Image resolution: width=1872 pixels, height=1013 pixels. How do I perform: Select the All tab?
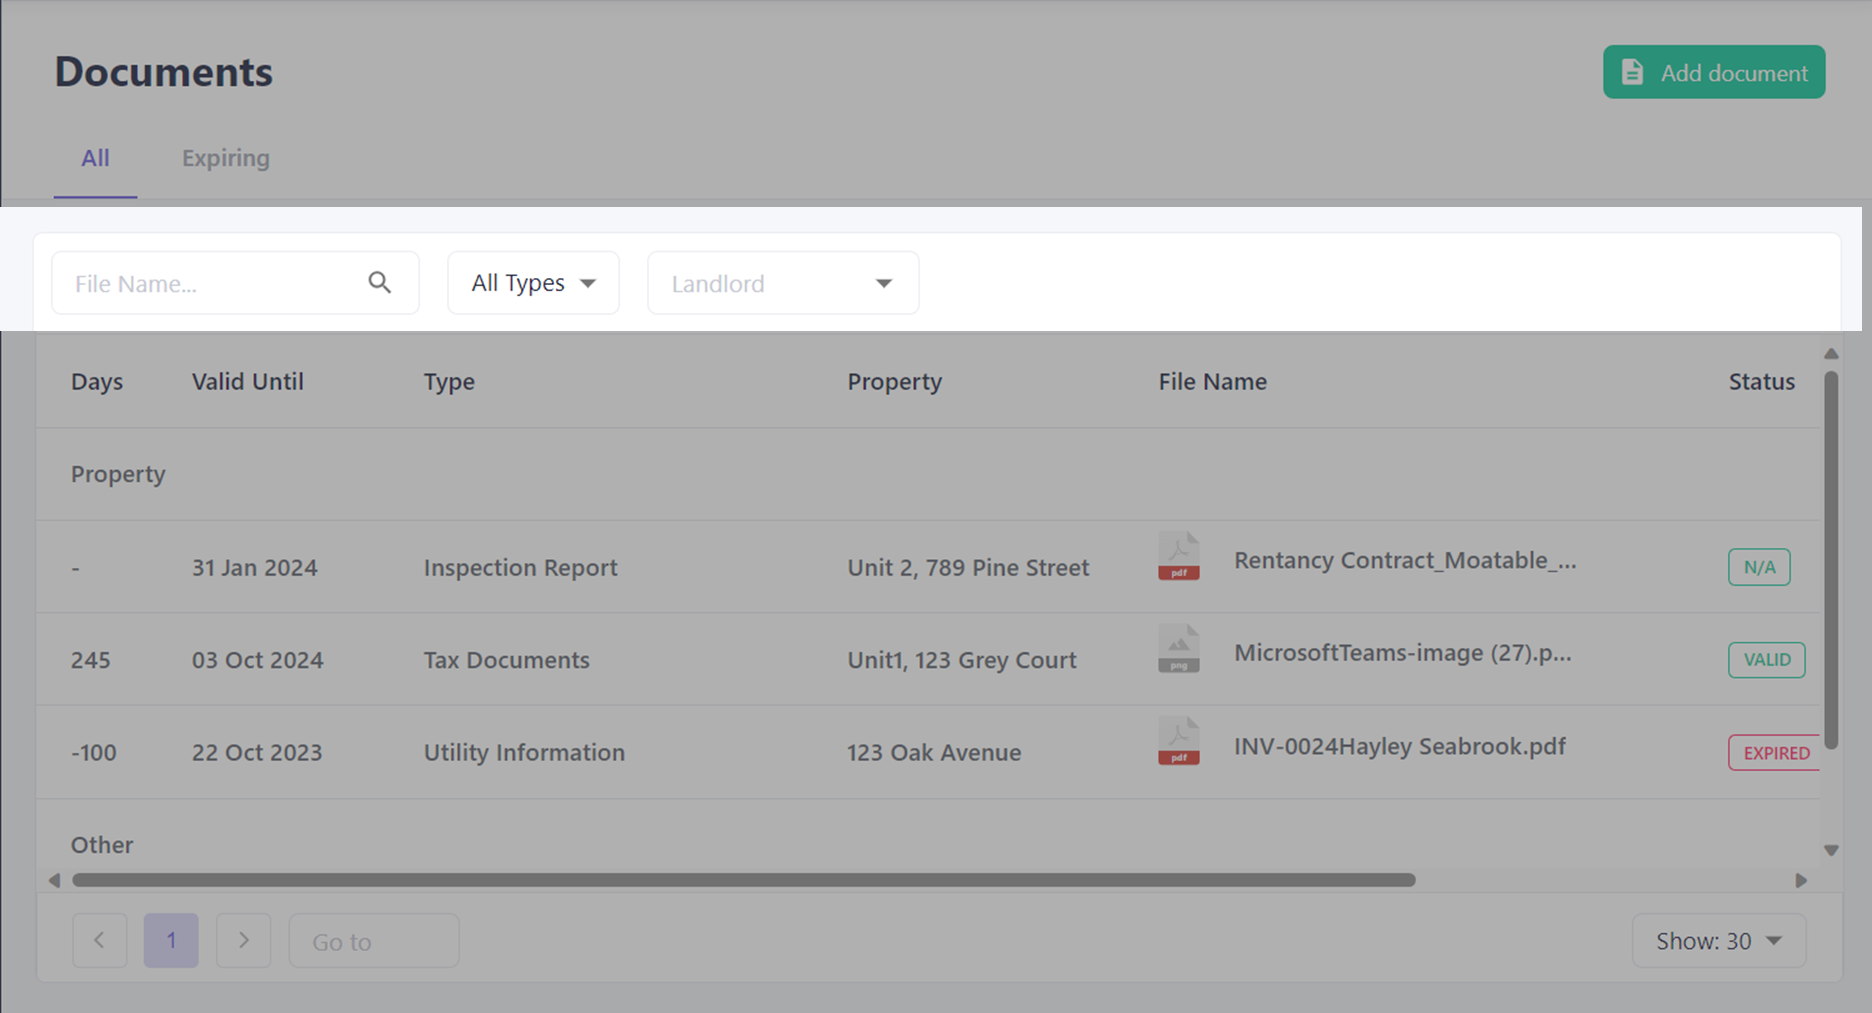95,157
